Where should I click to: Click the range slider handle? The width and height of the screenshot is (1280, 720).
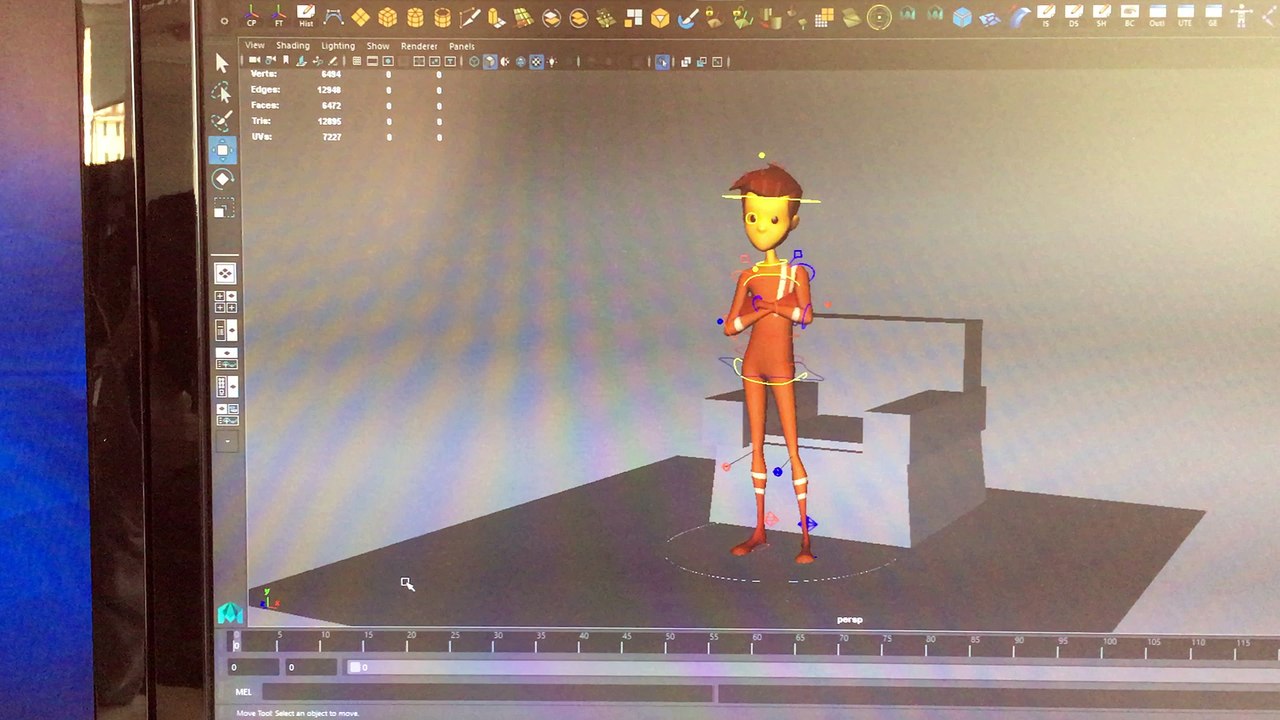point(355,667)
